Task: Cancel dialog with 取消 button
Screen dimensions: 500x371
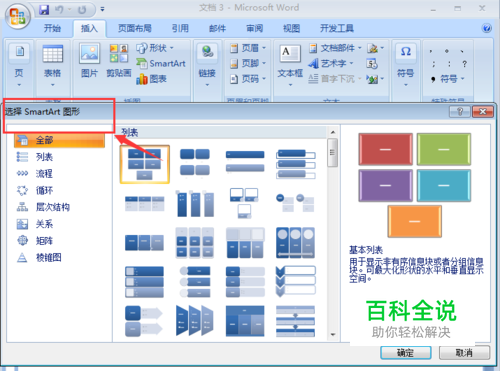Action: (x=464, y=353)
